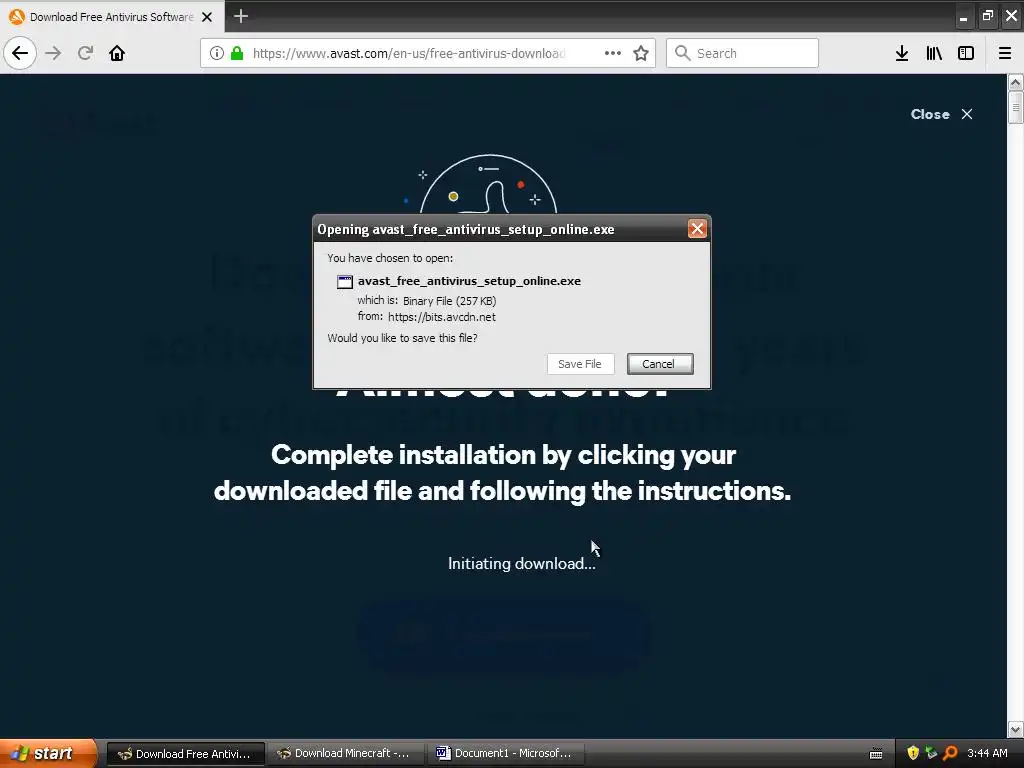The image size is (1024, 768).
Task: Click the avast.com URL address field
Action: point(409,53)
